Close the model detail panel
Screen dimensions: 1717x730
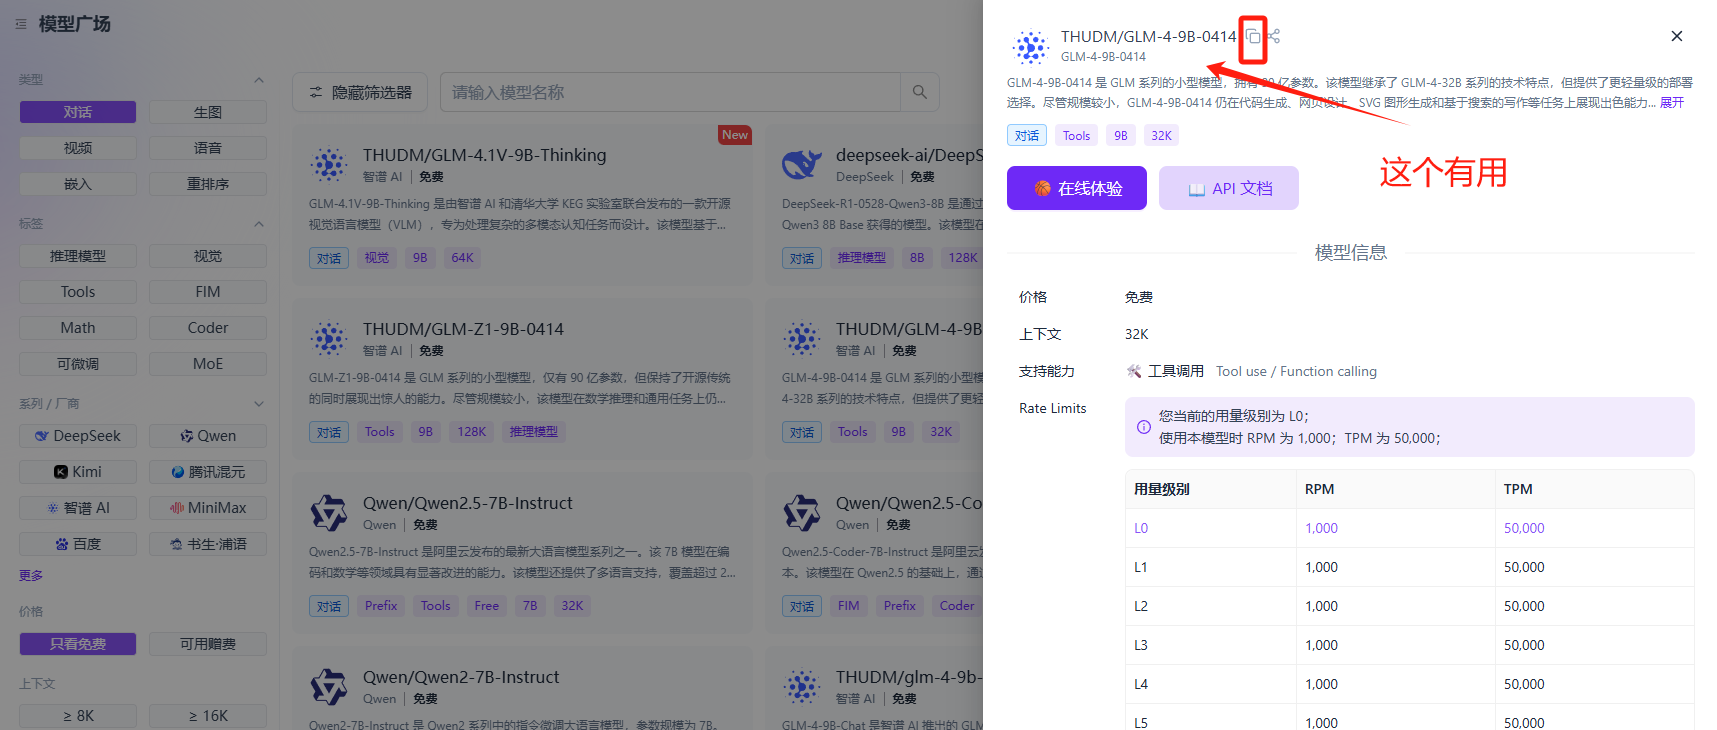click(1677, 36)
